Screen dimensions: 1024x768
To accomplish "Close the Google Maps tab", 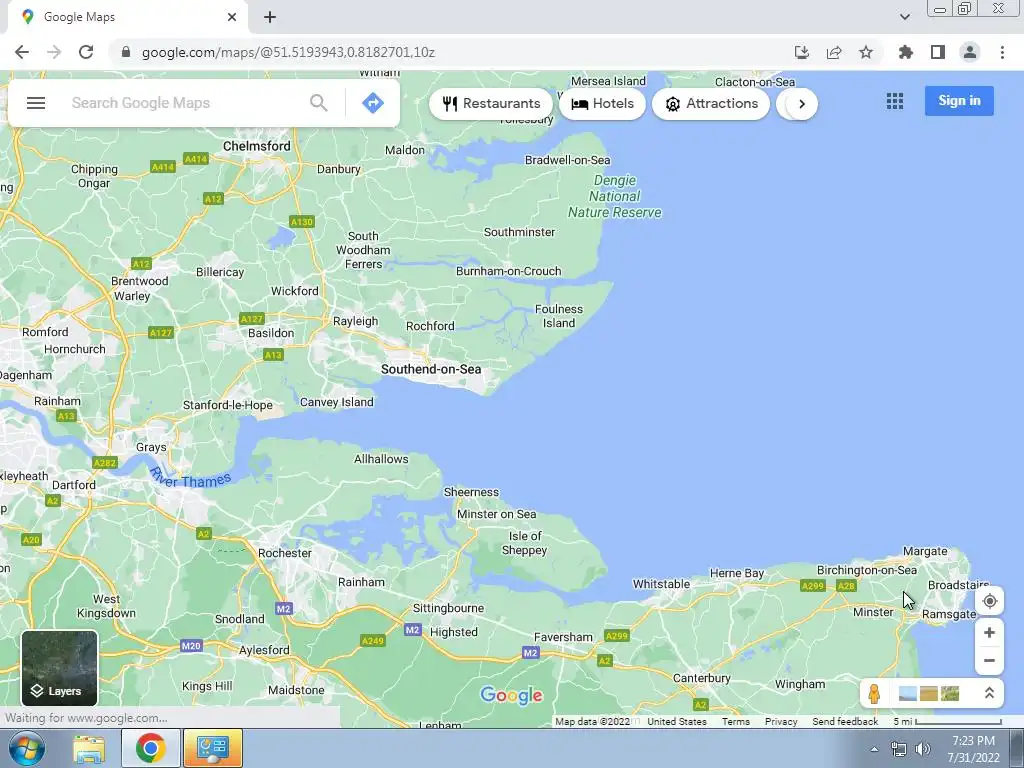I will 232,17.
